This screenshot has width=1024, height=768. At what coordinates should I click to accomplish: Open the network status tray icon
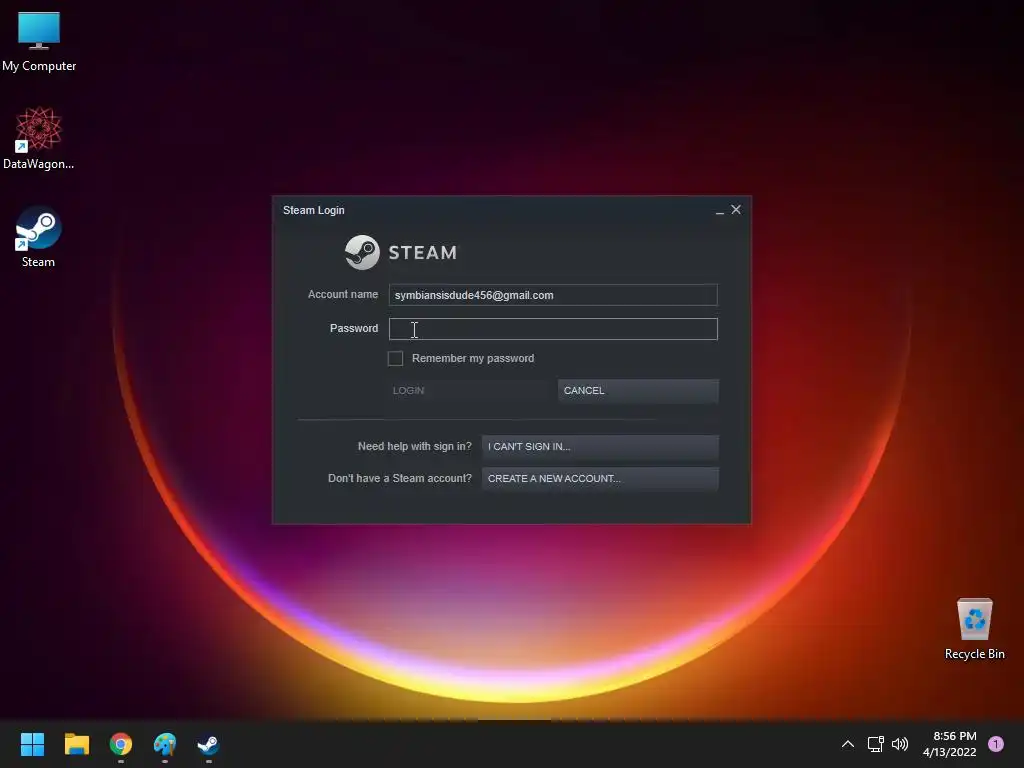(875, 744)
